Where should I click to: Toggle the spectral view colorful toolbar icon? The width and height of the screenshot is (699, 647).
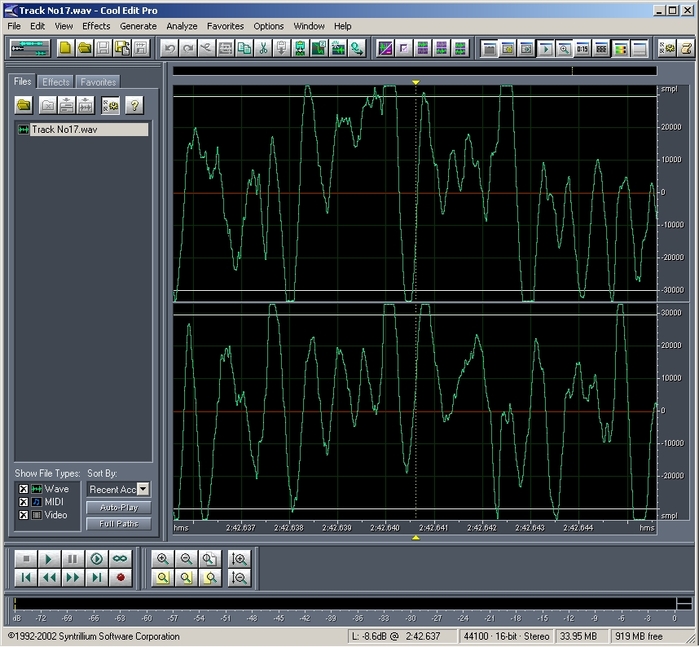(x=620, y=48)
